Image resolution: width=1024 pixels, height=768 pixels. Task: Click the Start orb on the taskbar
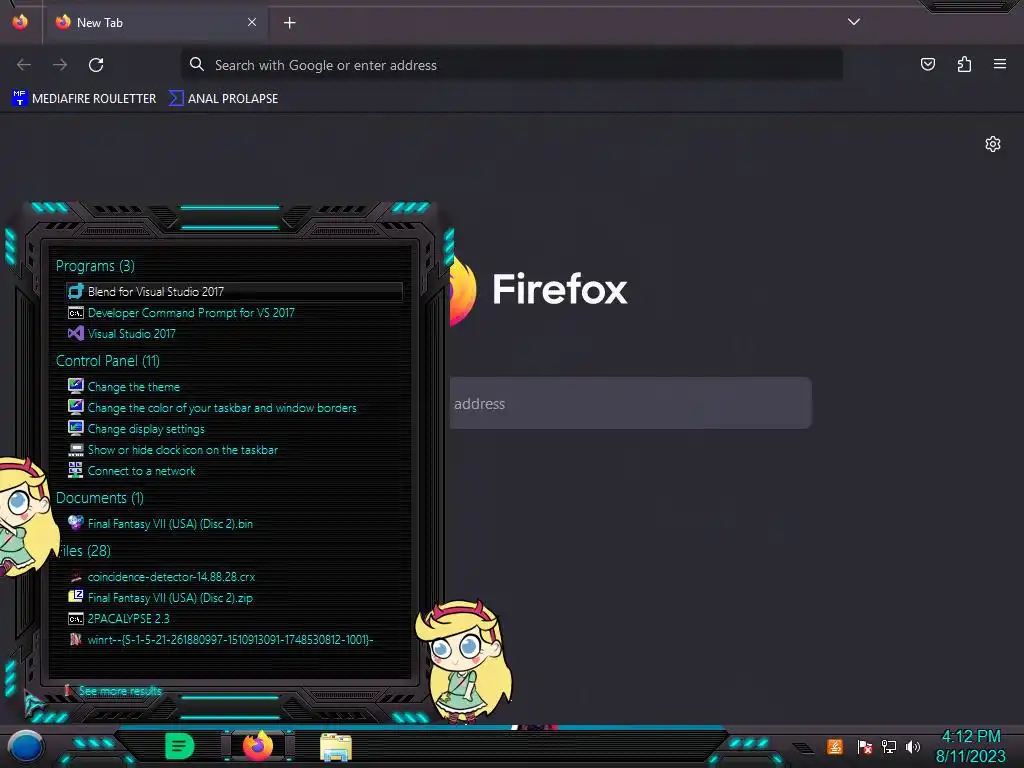pyautogui.click(x=25, y=747)
